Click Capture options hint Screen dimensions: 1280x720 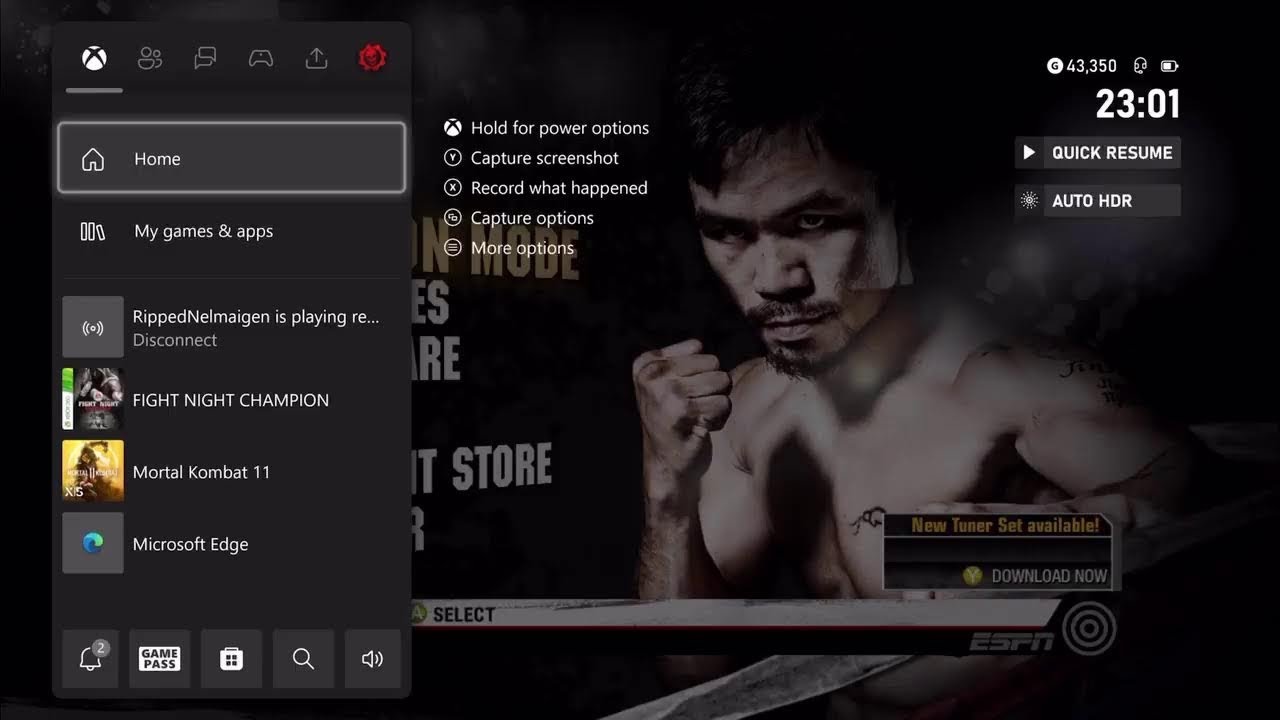[532, 218]
